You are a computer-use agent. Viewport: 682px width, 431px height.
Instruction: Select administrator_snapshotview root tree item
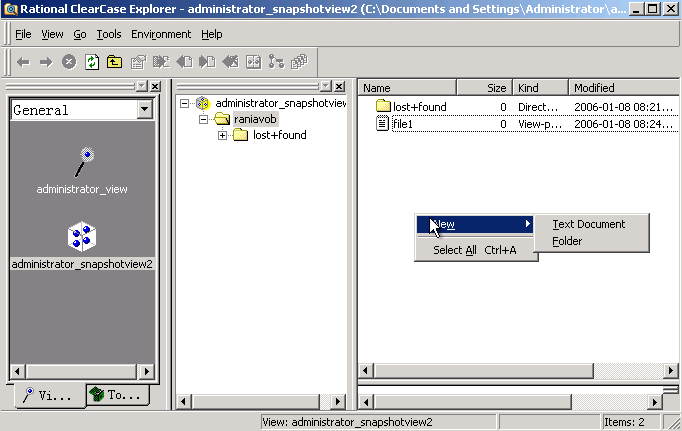tap(281, 103)
